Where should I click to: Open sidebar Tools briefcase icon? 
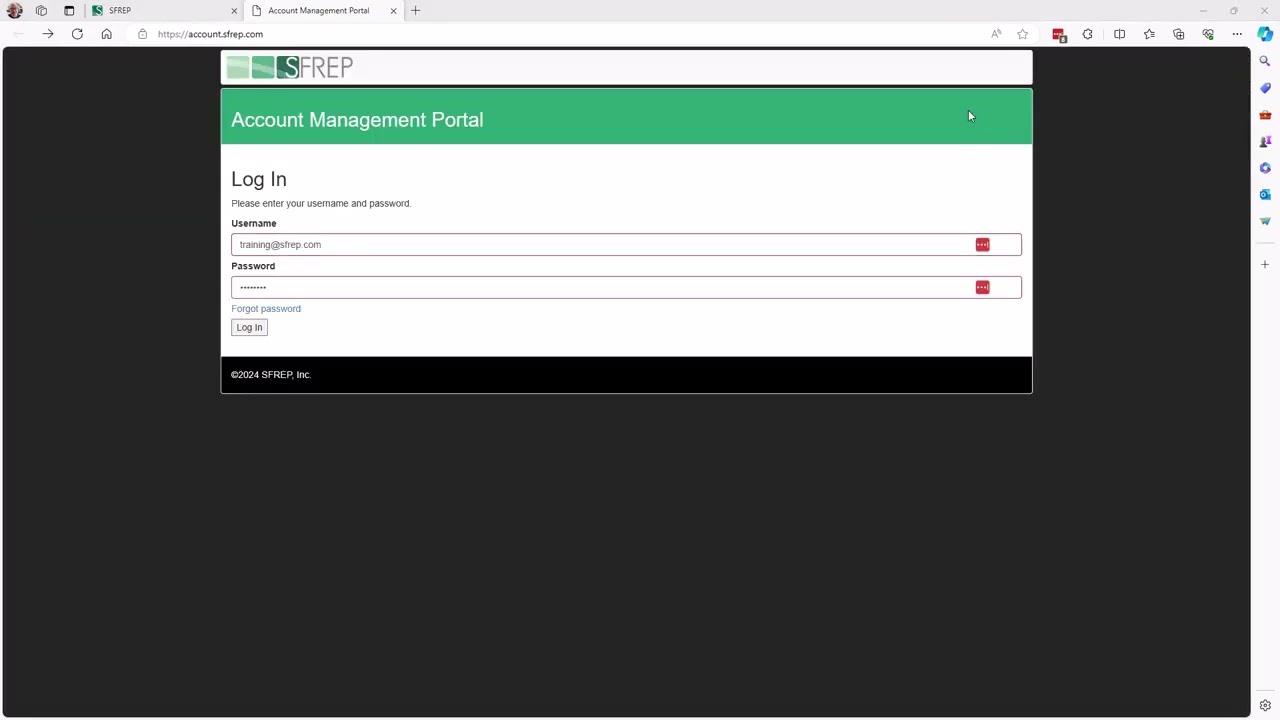1265,115
